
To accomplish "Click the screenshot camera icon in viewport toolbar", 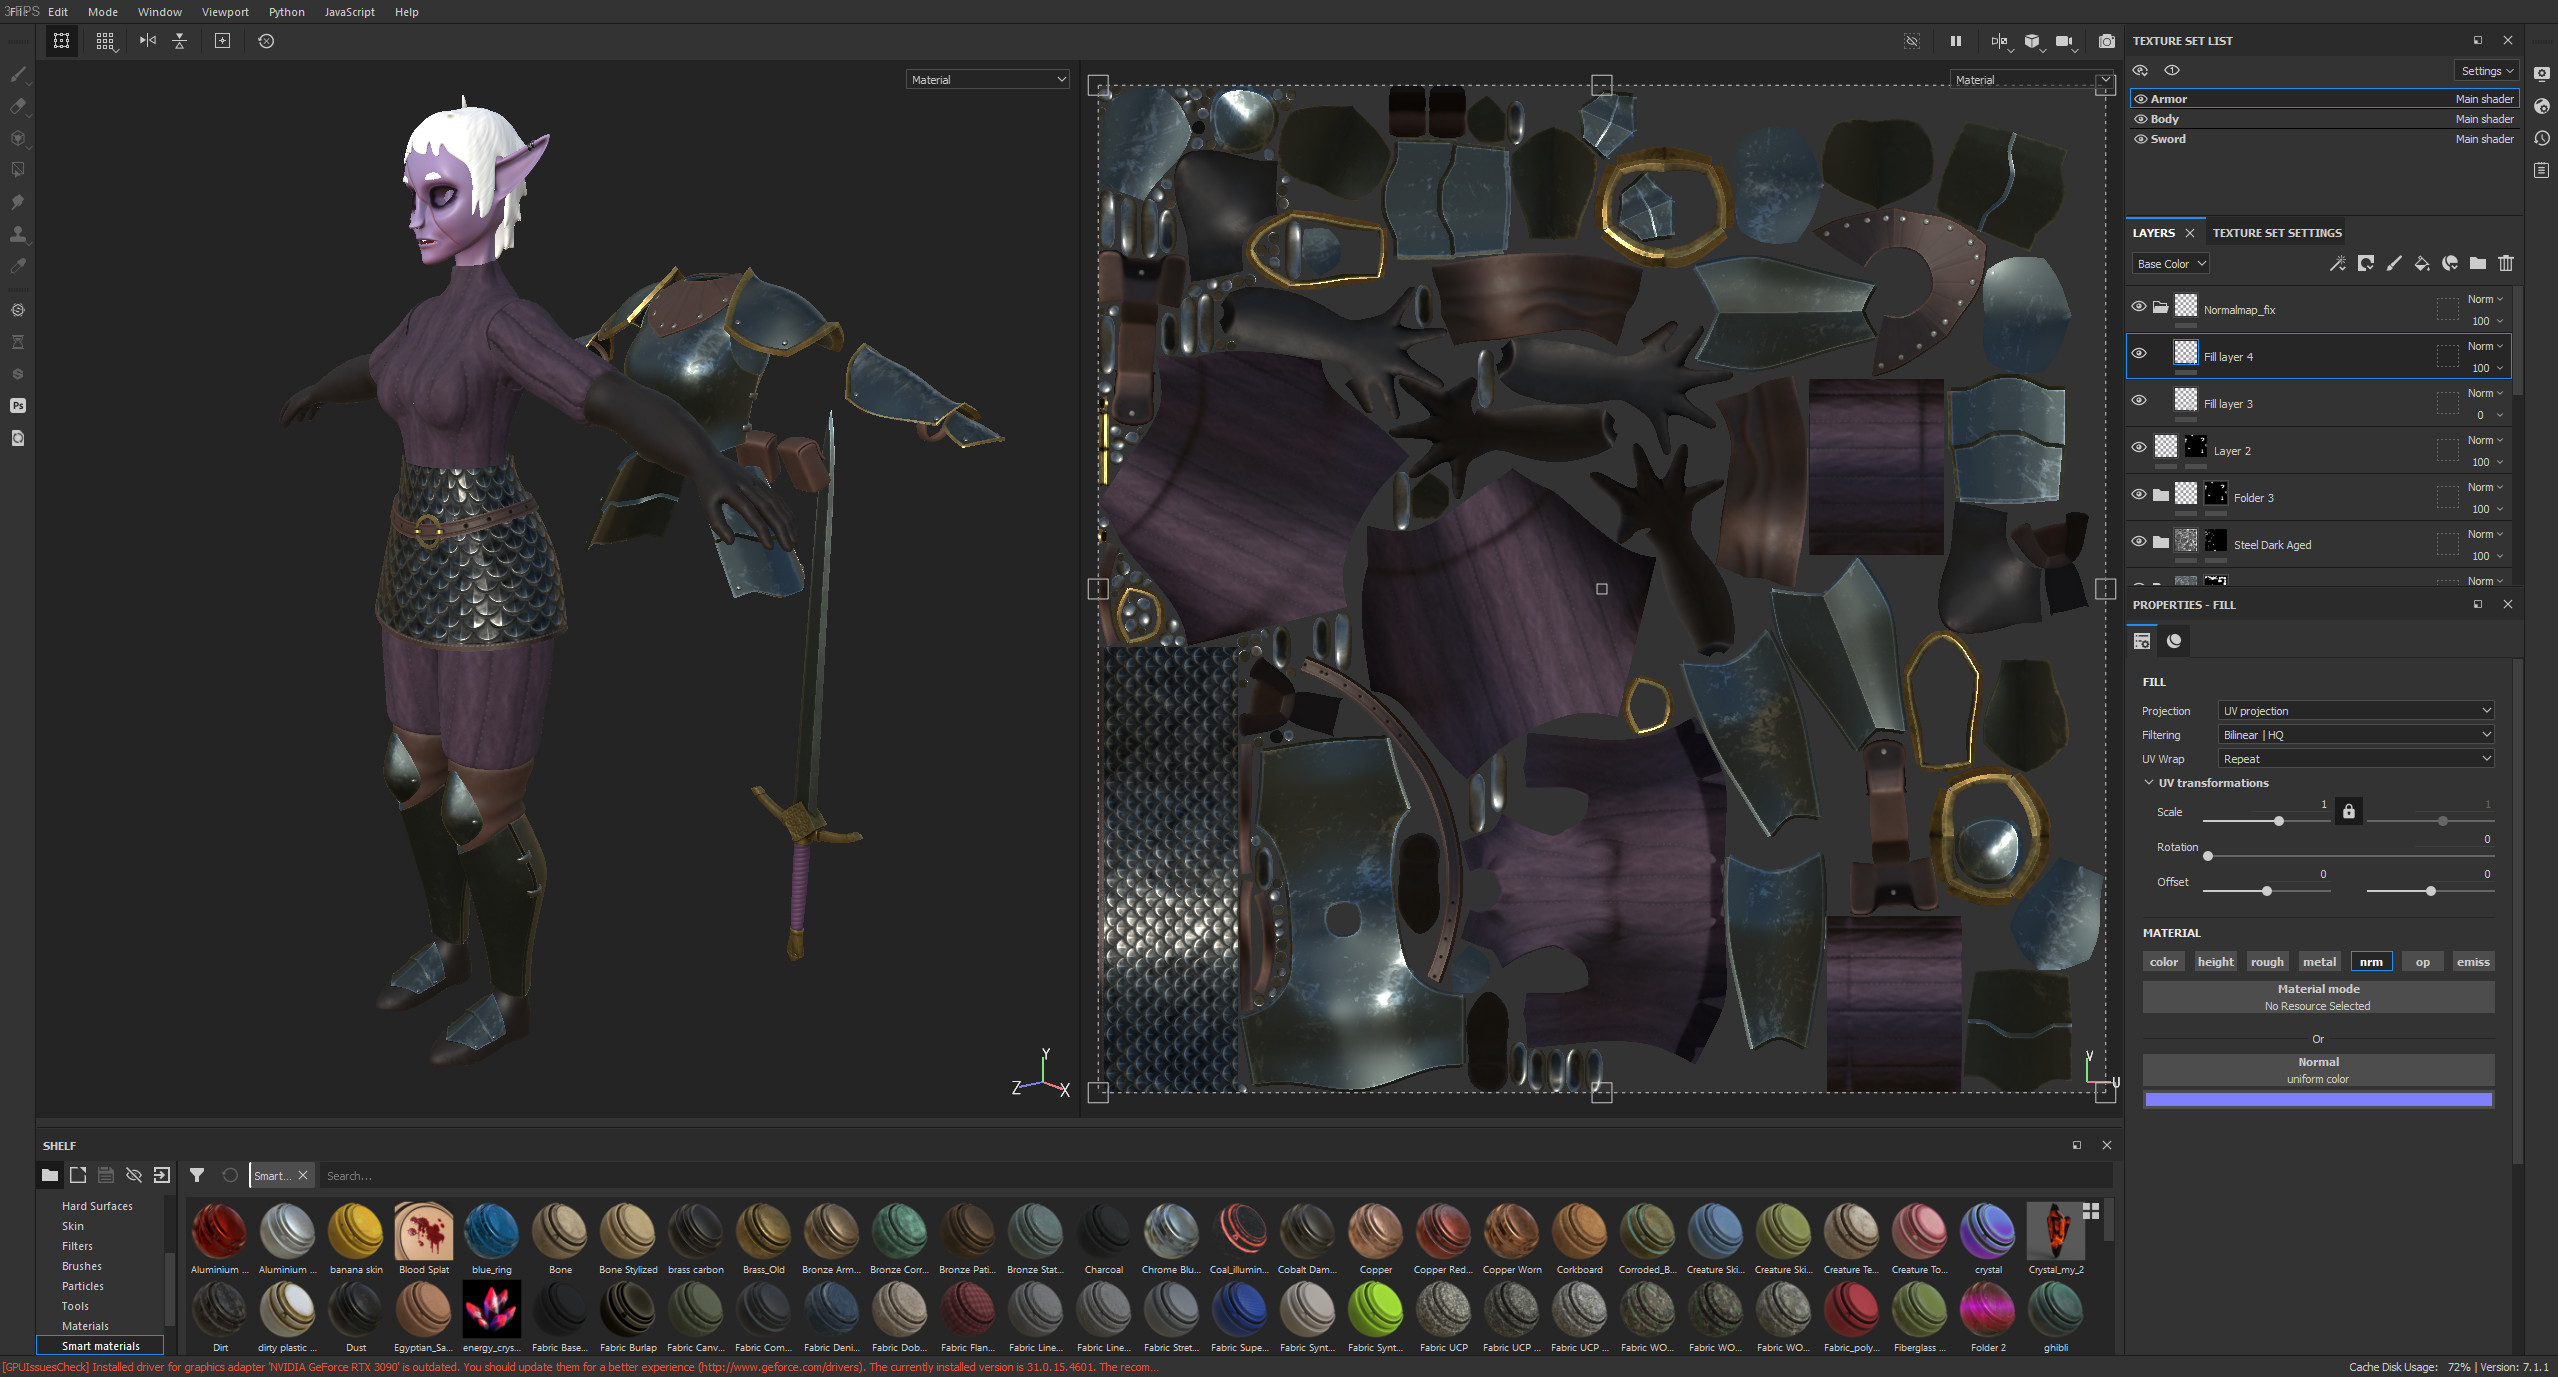I will 2107,41.
